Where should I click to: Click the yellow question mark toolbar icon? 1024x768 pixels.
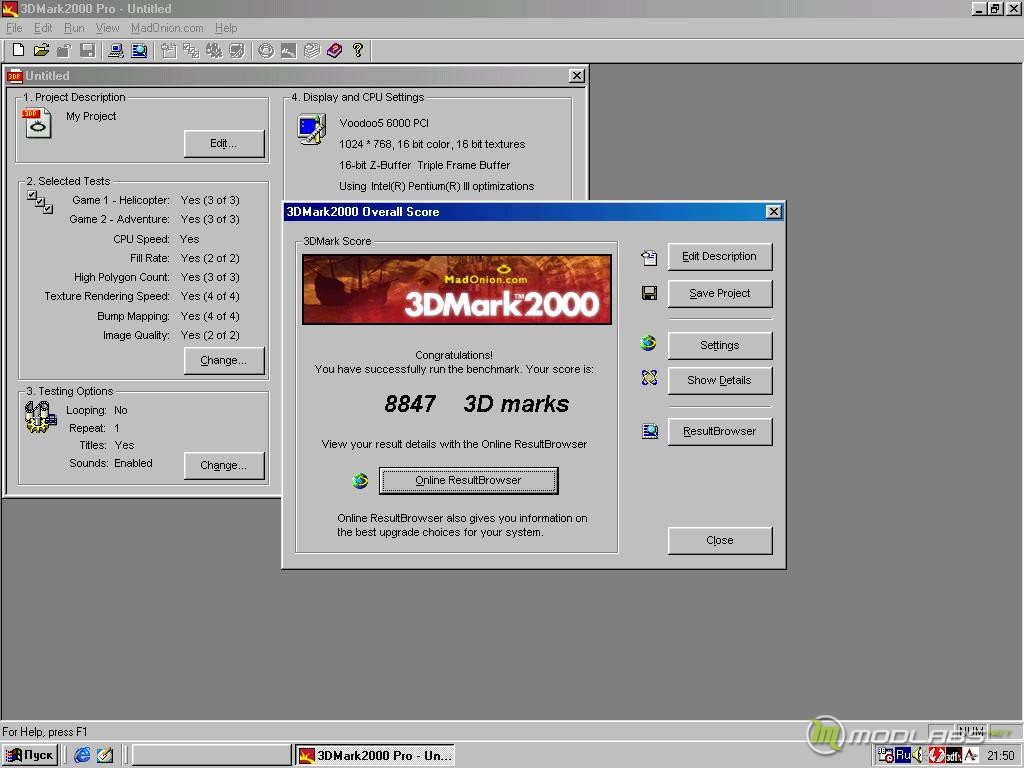358,50
